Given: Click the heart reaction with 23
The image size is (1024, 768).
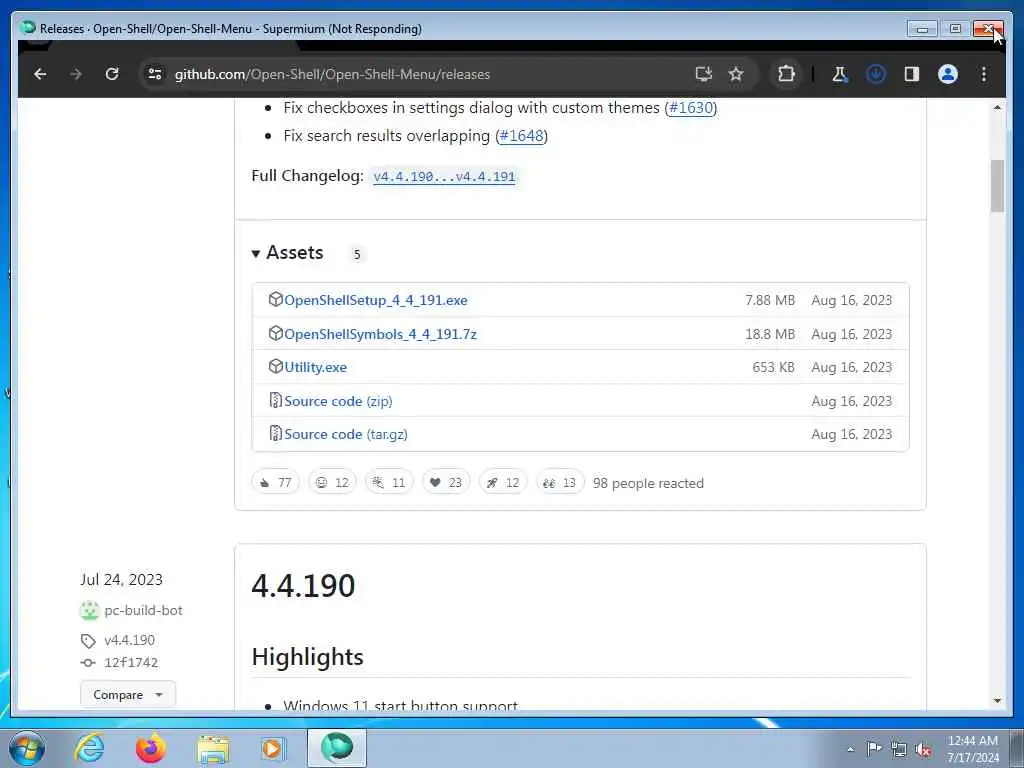Looking at the screenshot, I should (x=446, y=483).
